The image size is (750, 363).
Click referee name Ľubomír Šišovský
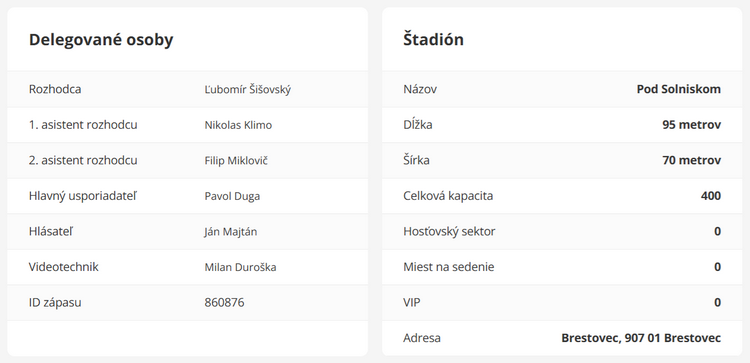click(x=248, y=89)
